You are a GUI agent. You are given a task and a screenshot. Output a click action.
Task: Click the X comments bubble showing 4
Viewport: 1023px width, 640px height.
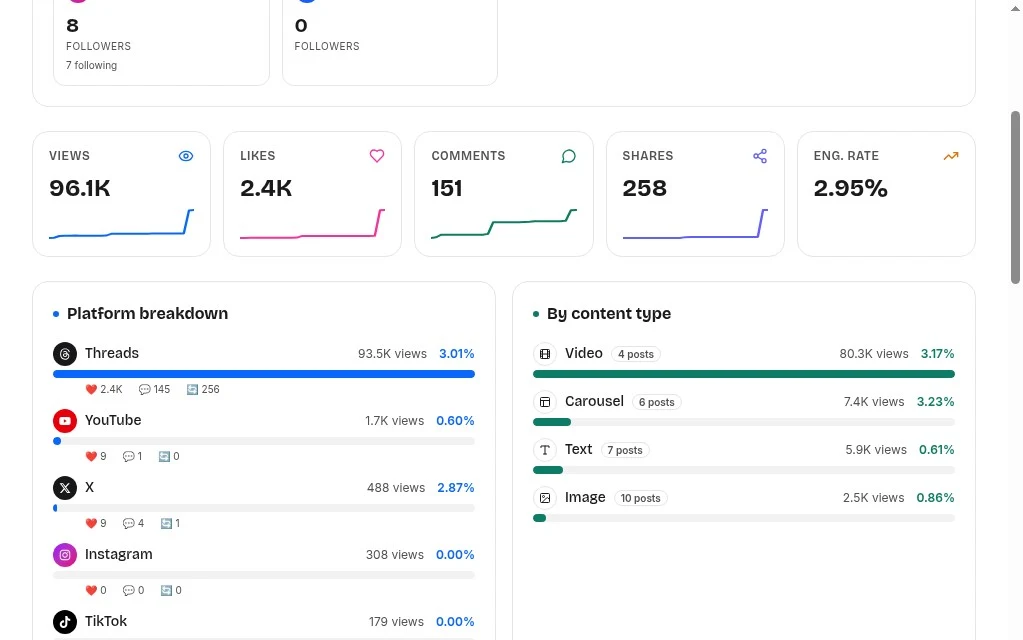click(x=129, y=523)
